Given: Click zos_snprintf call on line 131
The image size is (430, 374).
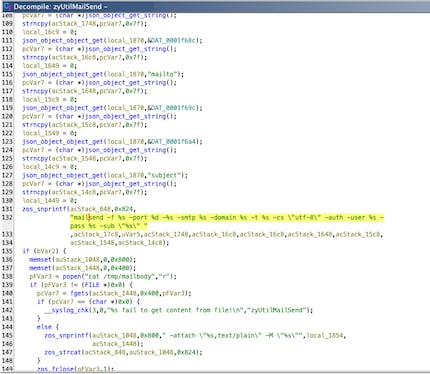Looking at the screenshot, I should [44, 209].
